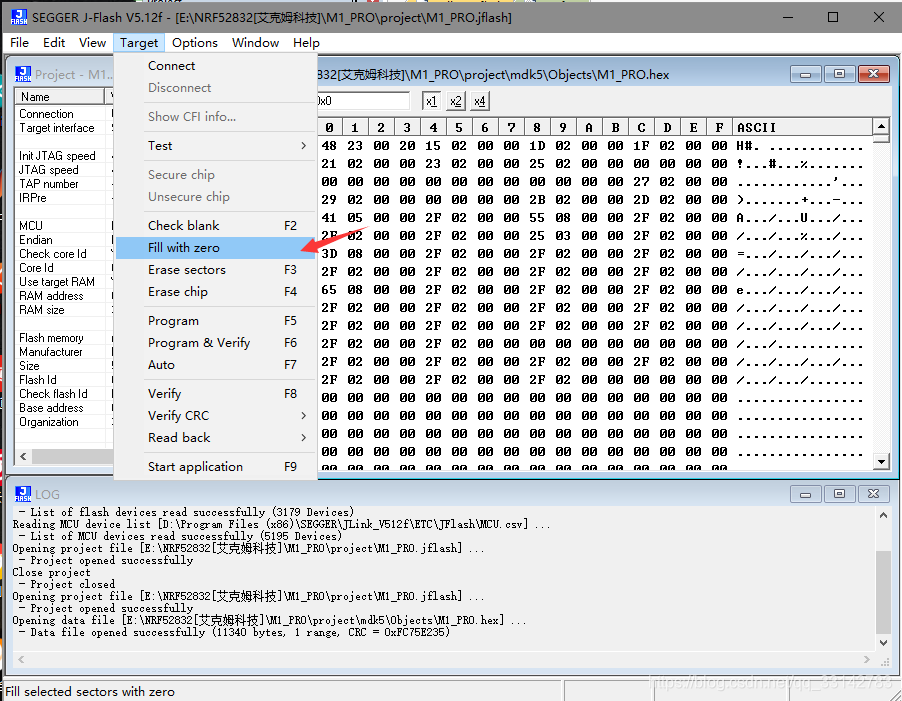Click the hex address input field
The width and height of the screenshot is (902, 701).
tap(364, 101)
